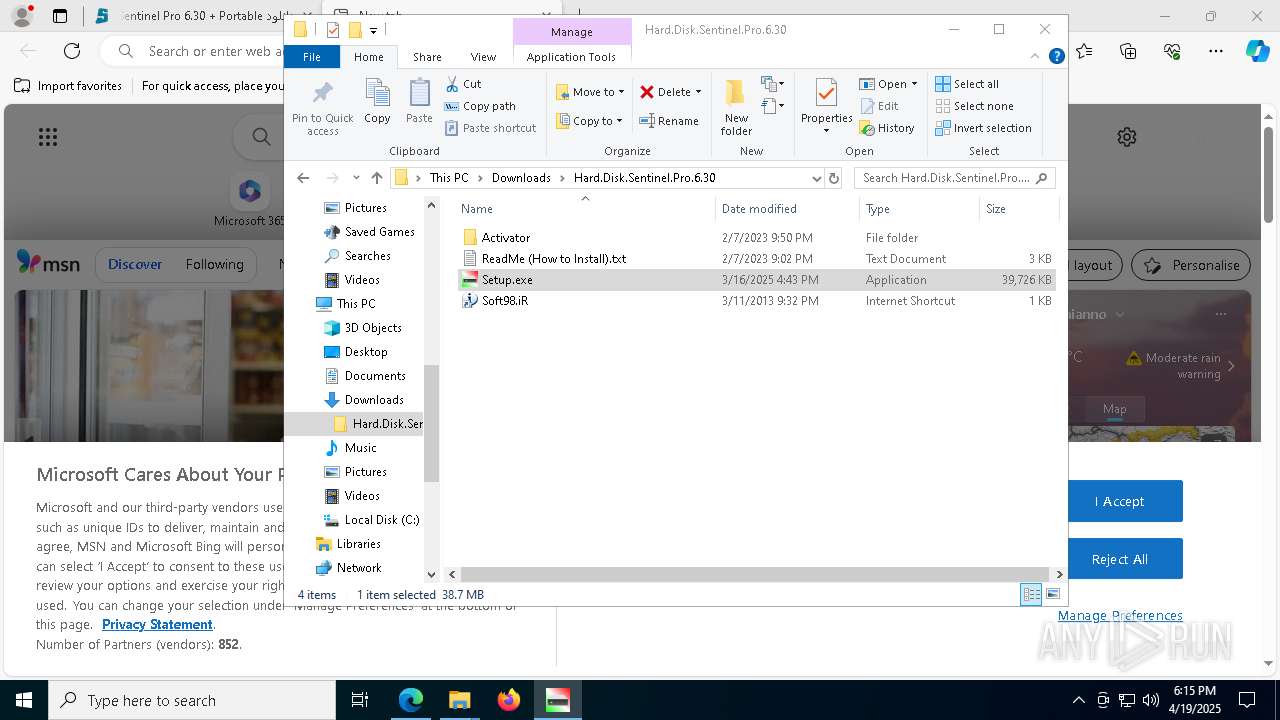Select Local Disk (C:) in tree
Screen dimensions: 1280x720
click(x=381, y=520)
